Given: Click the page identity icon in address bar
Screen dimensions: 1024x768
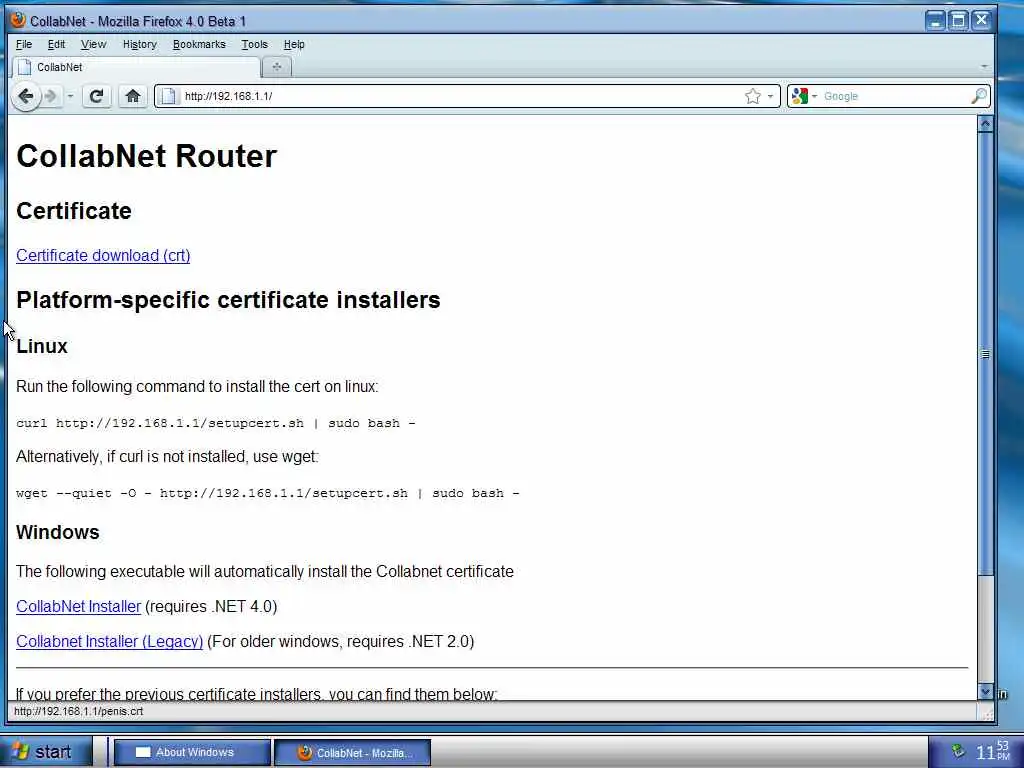Looking at the screenshot, I should (168, 97).
